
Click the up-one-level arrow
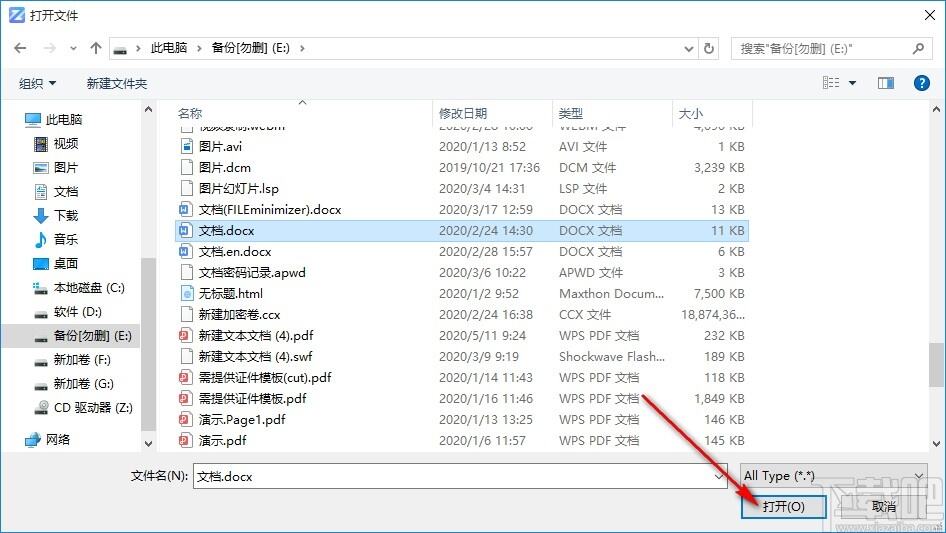tap(95, 48)
